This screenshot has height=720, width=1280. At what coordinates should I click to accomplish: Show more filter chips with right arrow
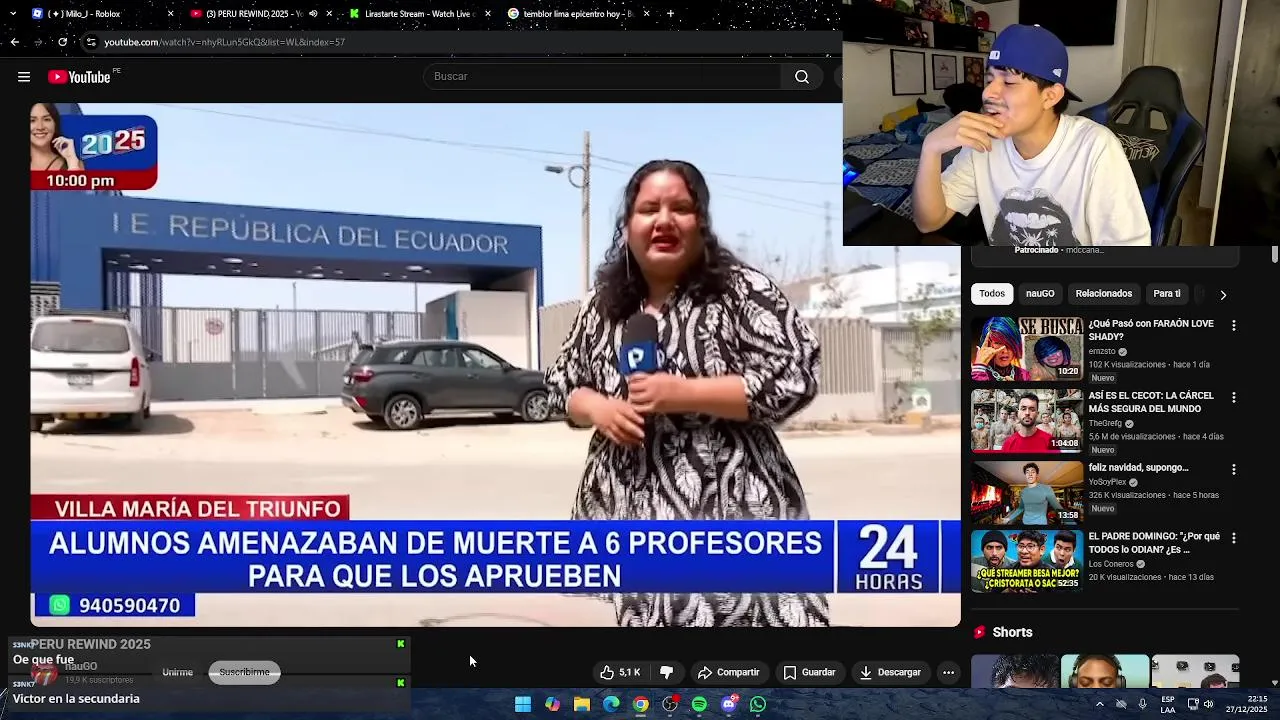1223,295
